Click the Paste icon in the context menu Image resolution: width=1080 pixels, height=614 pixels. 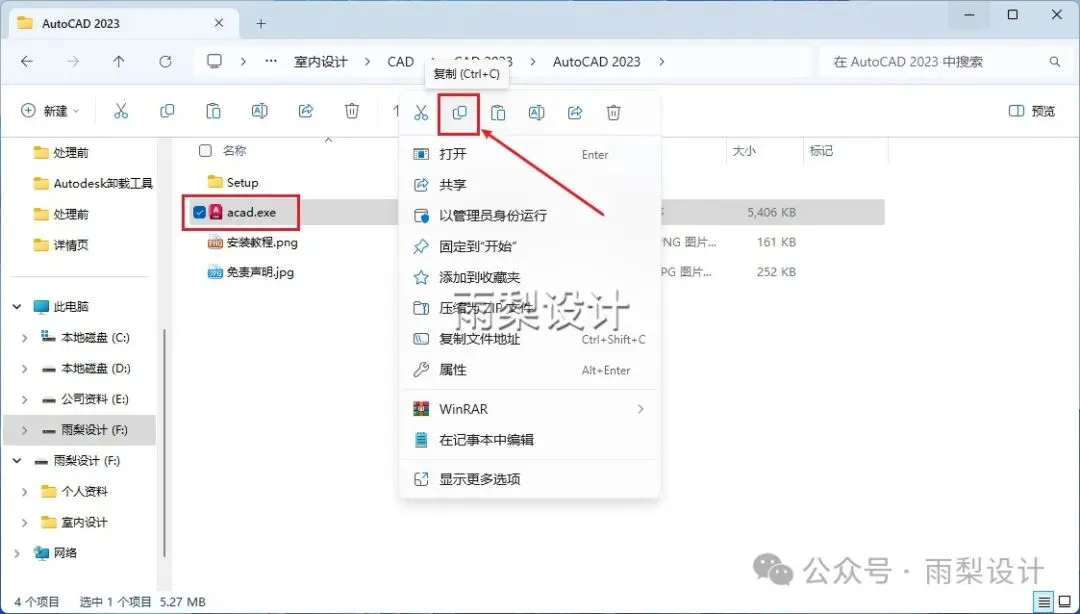pos(498,112)
